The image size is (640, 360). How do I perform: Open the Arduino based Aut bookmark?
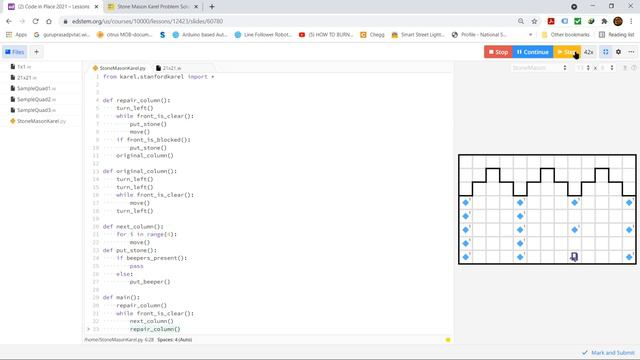tap(200, 35)
